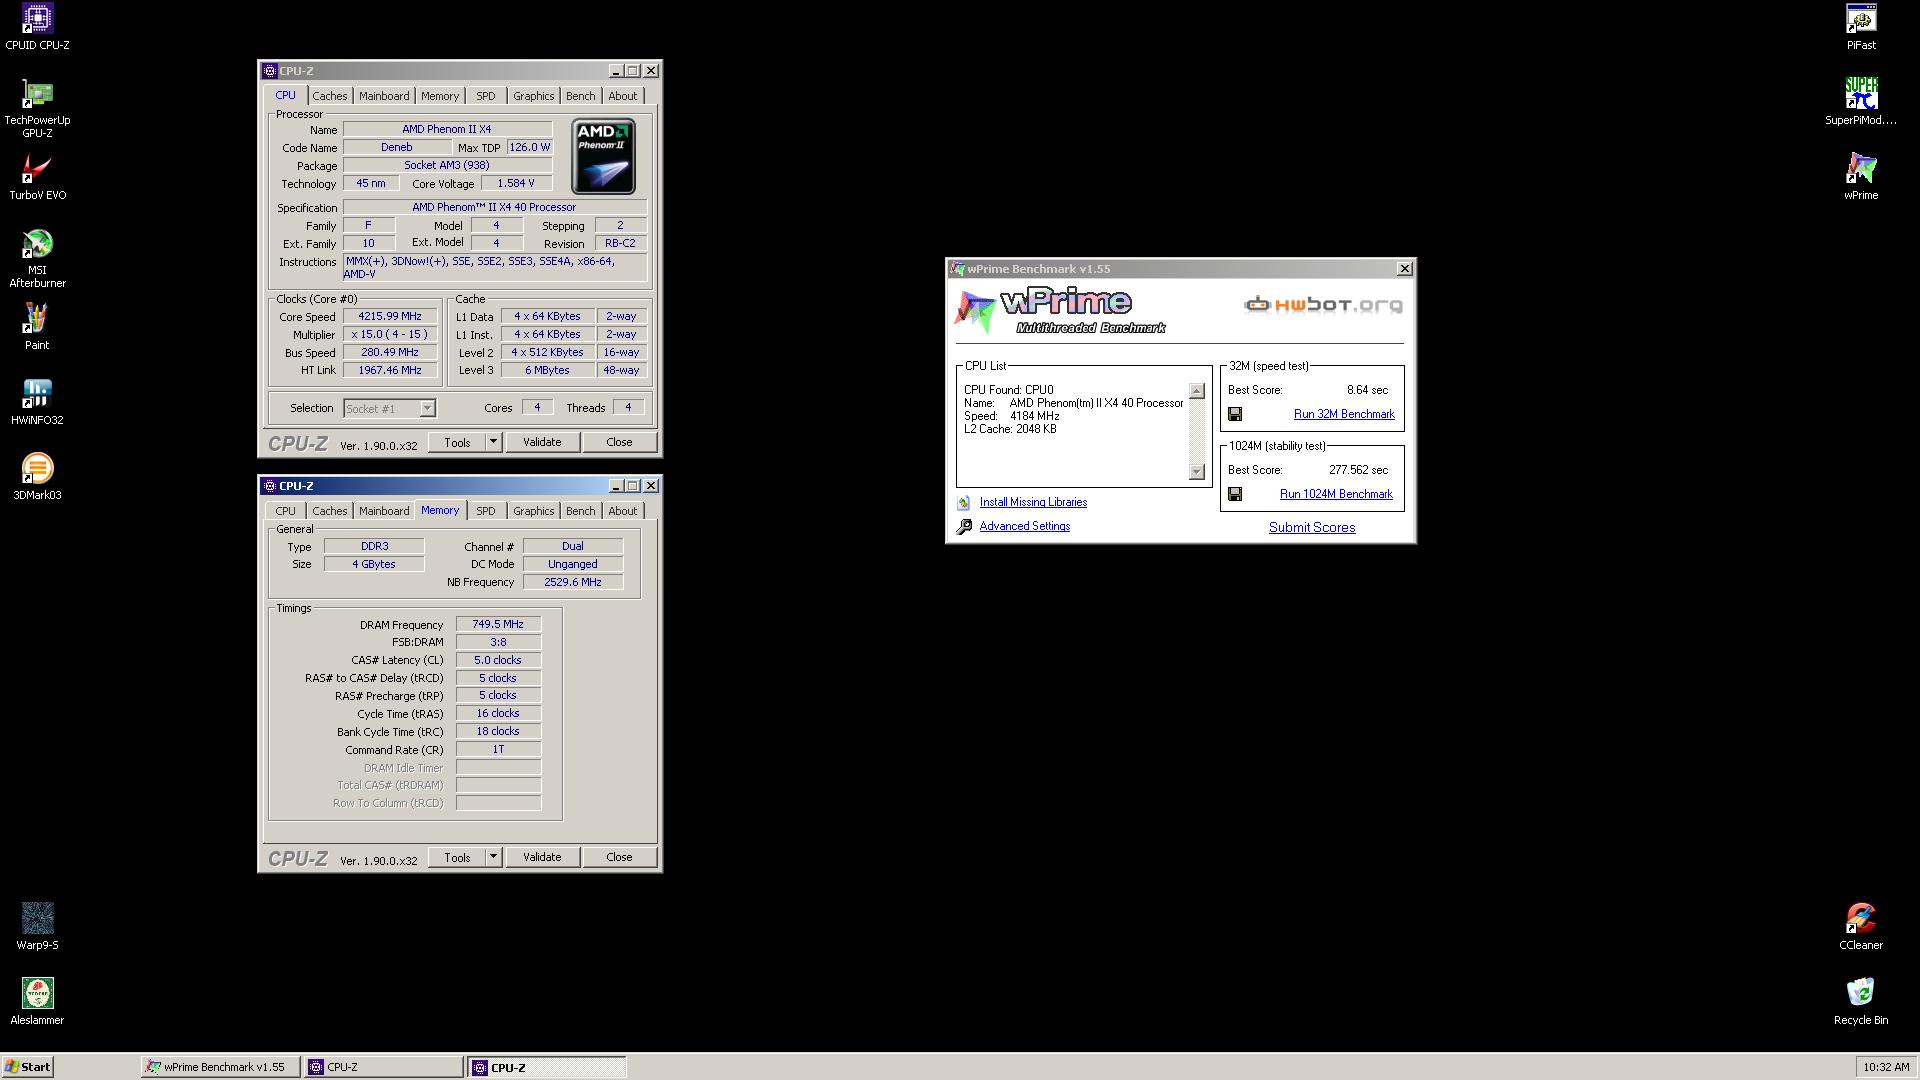Open SPD tab in Memory CPU-Z window
This screenshot has width=1920, height=1080.
coord(485,511)
